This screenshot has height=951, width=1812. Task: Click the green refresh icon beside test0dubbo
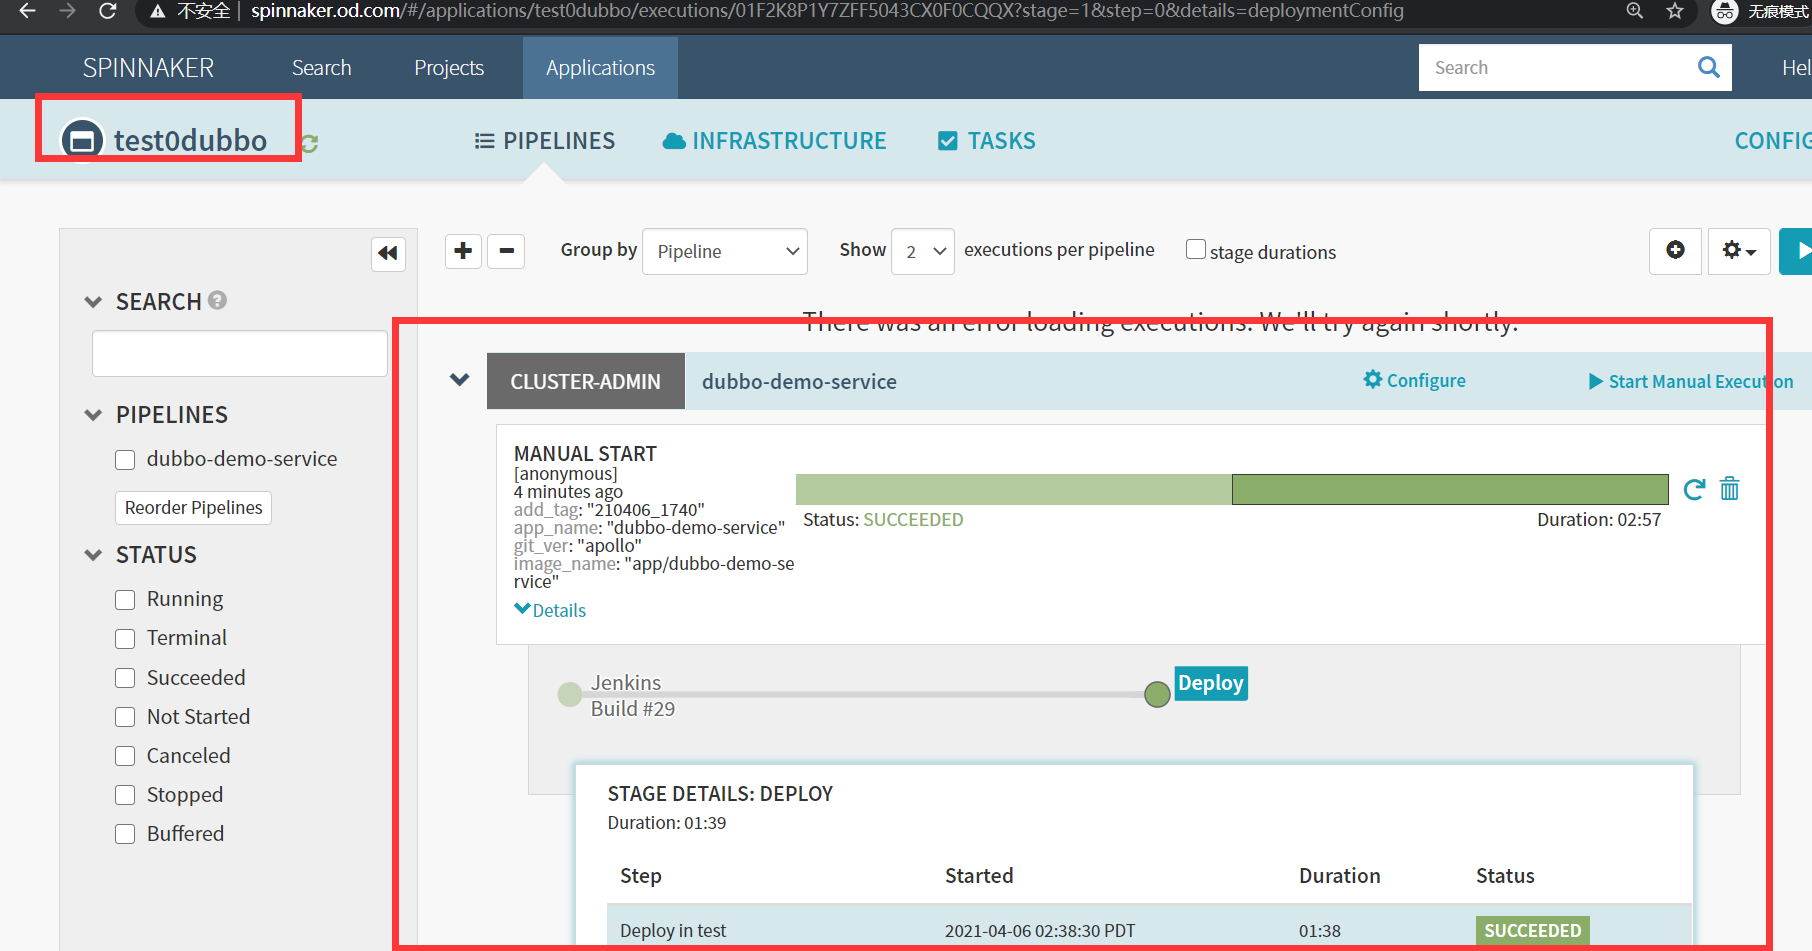(309, 144)
